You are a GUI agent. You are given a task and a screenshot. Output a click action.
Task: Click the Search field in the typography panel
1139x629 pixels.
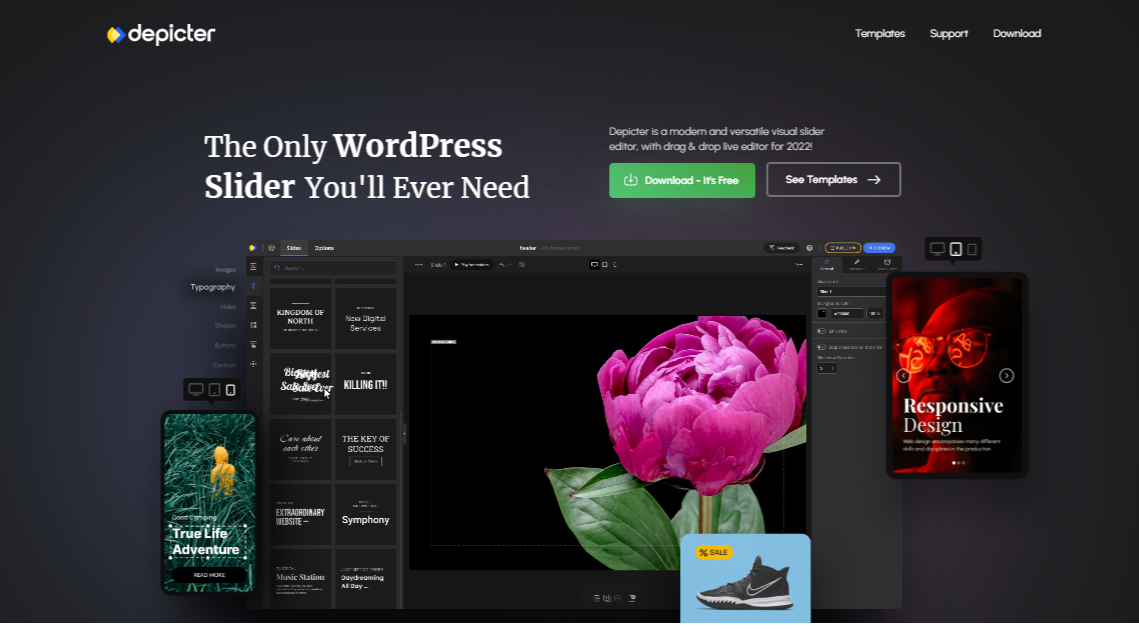coord(333,268)
